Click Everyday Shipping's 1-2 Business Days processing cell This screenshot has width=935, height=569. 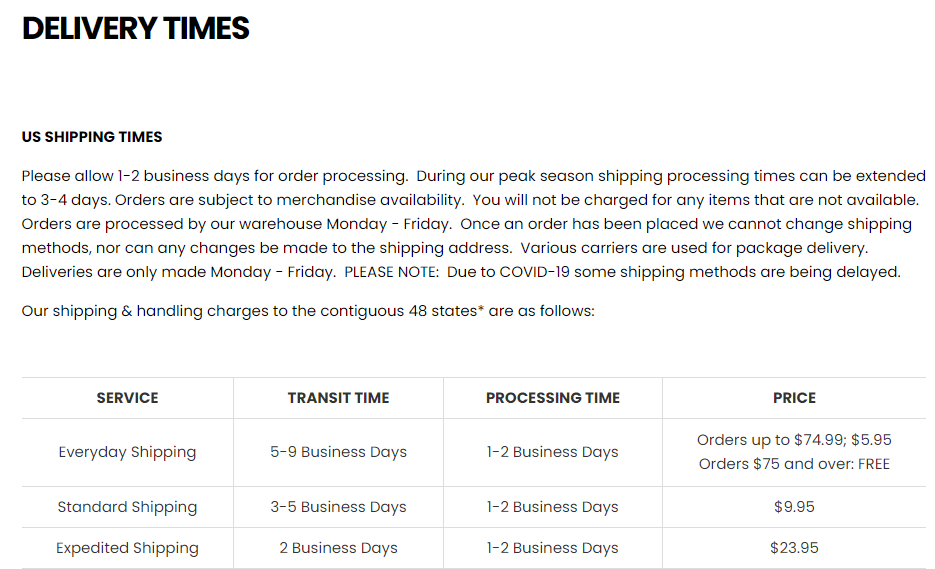[553, 452]
